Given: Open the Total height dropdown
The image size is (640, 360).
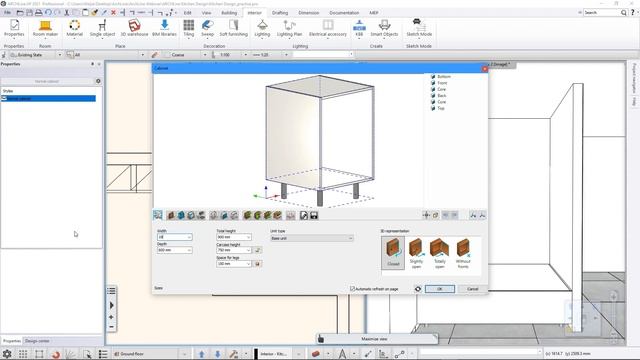Looking at the screenshot, I should click(248, 237).
